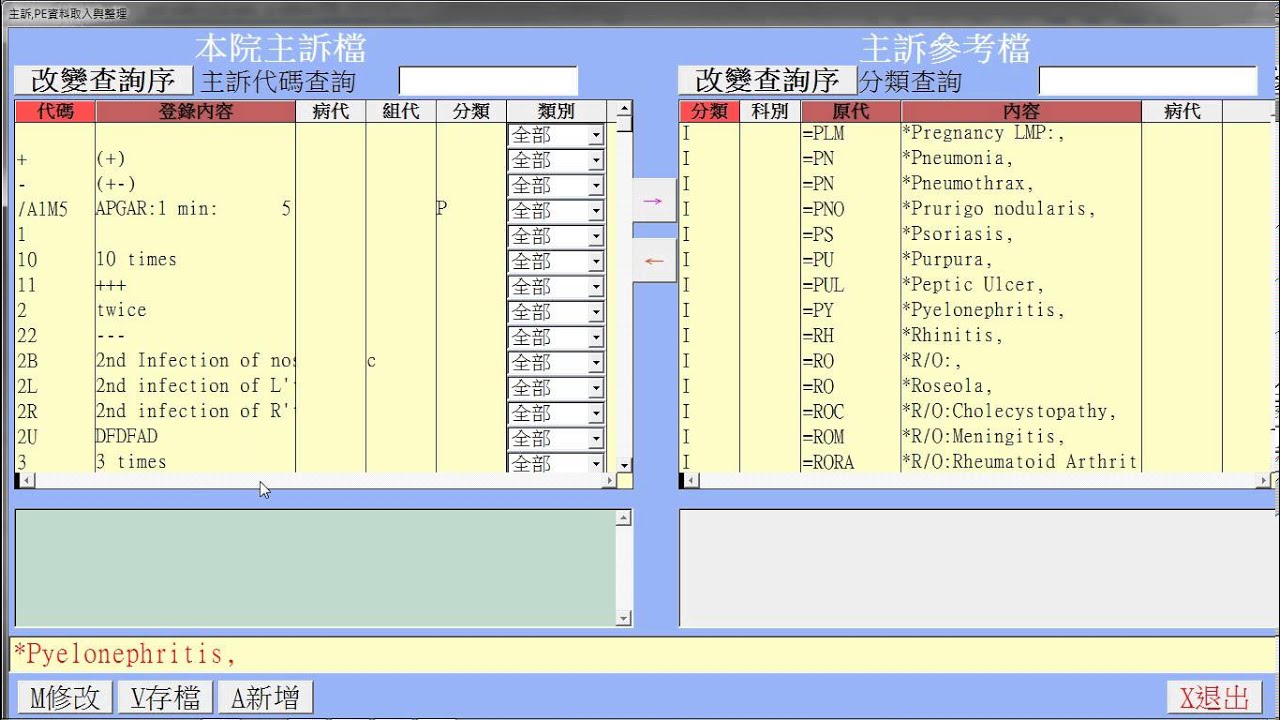Select the *R/O:Meningitis, row
This screenshot has width=1280, height=720.
(975, 437)
